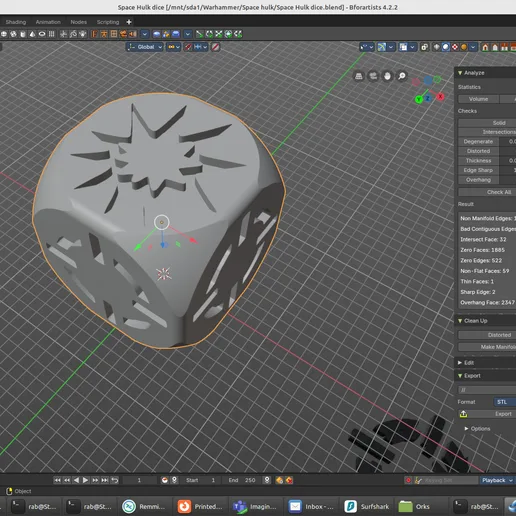Add a UV sphere from the mesh toolbar
Image resolution: width=516 pixels, height=516 pixels.
(4, 34)
